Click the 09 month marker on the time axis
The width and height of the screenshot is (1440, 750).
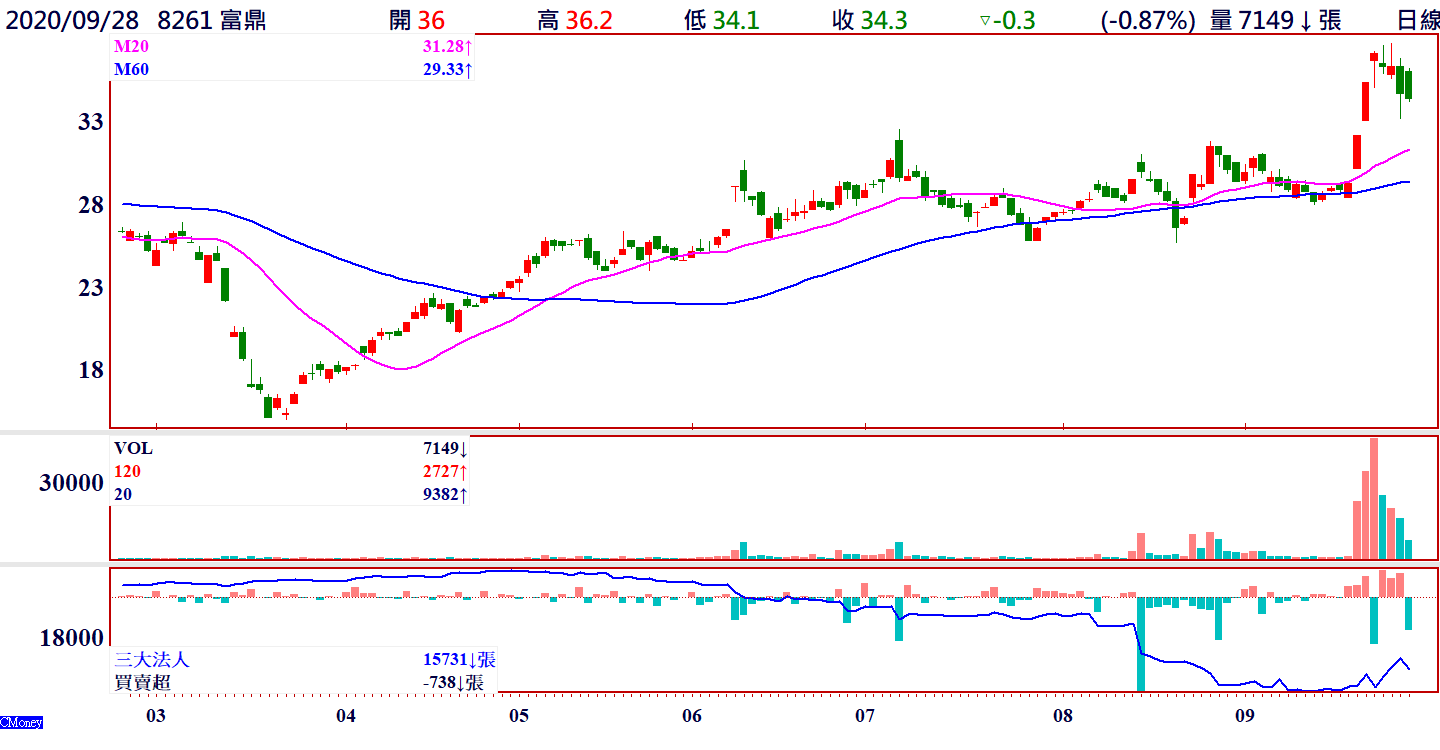(1244, 716)
